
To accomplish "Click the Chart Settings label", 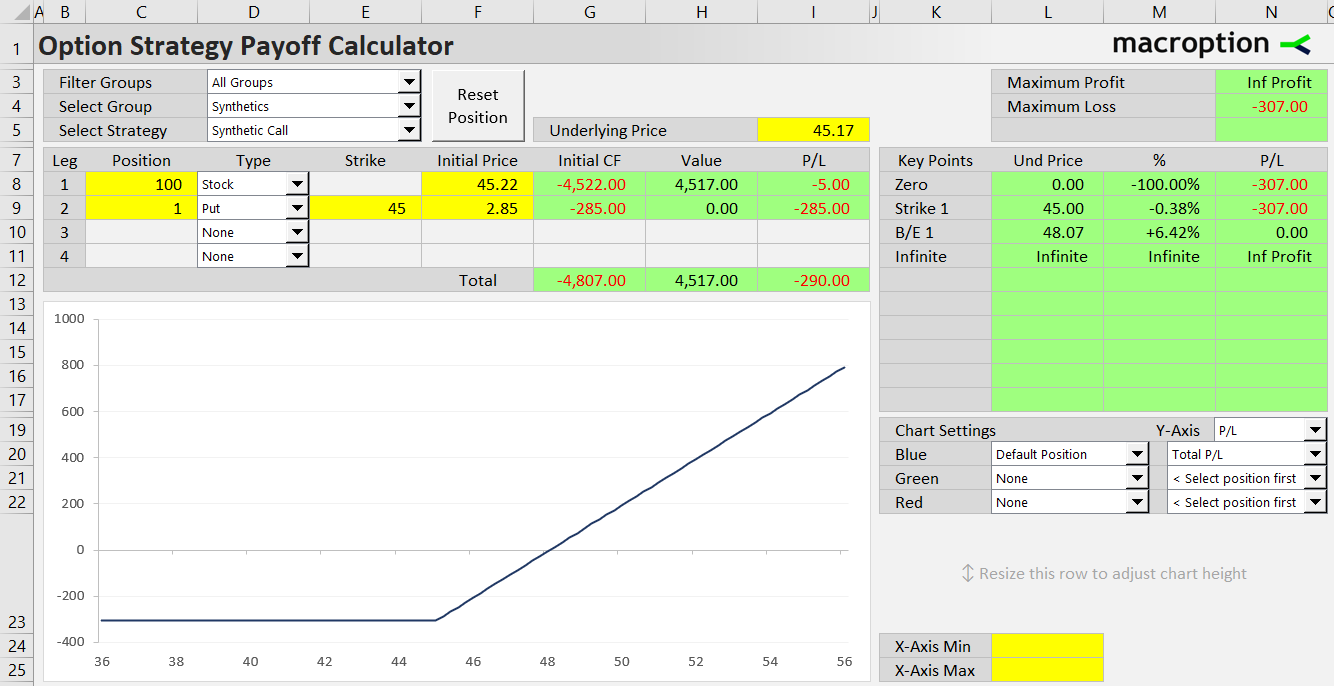I will [945, 430].
